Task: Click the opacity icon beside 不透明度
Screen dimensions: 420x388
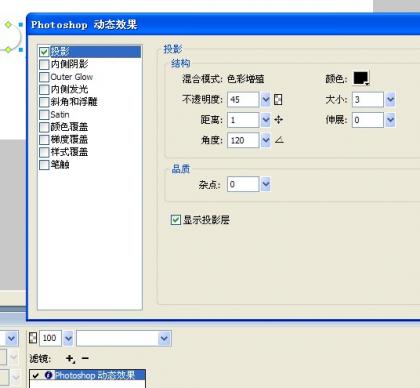Action: 278,100
